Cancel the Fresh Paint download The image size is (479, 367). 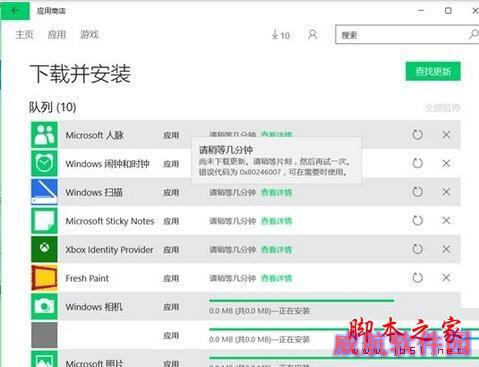pyautogui.click(x=446, y=278)
